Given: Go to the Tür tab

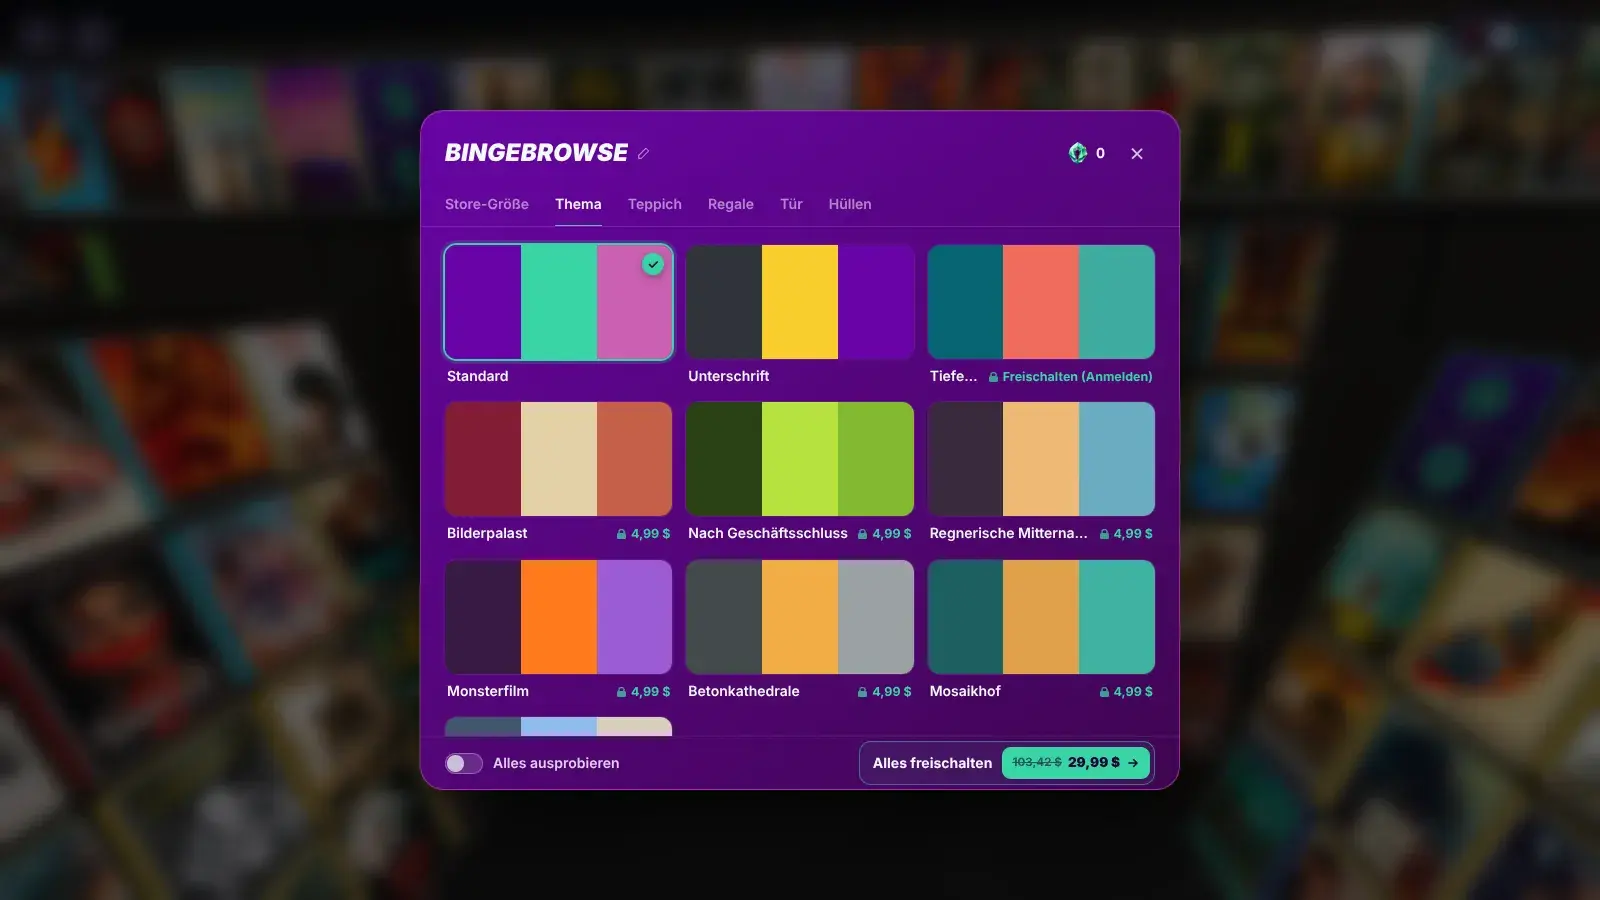Looking at the screenshot, I should pyautogui.click(x=791, y=204).
